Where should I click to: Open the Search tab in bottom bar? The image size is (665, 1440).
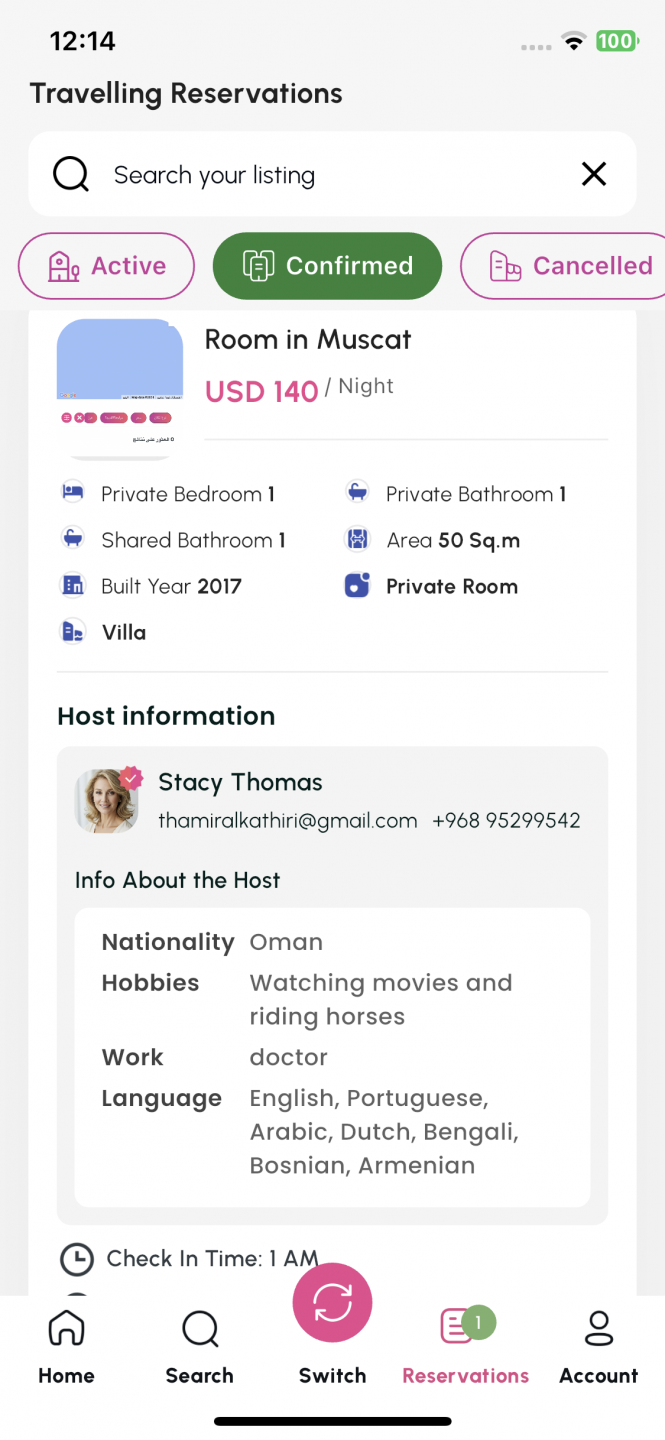pyautogui.click(x=200, y=1348)
